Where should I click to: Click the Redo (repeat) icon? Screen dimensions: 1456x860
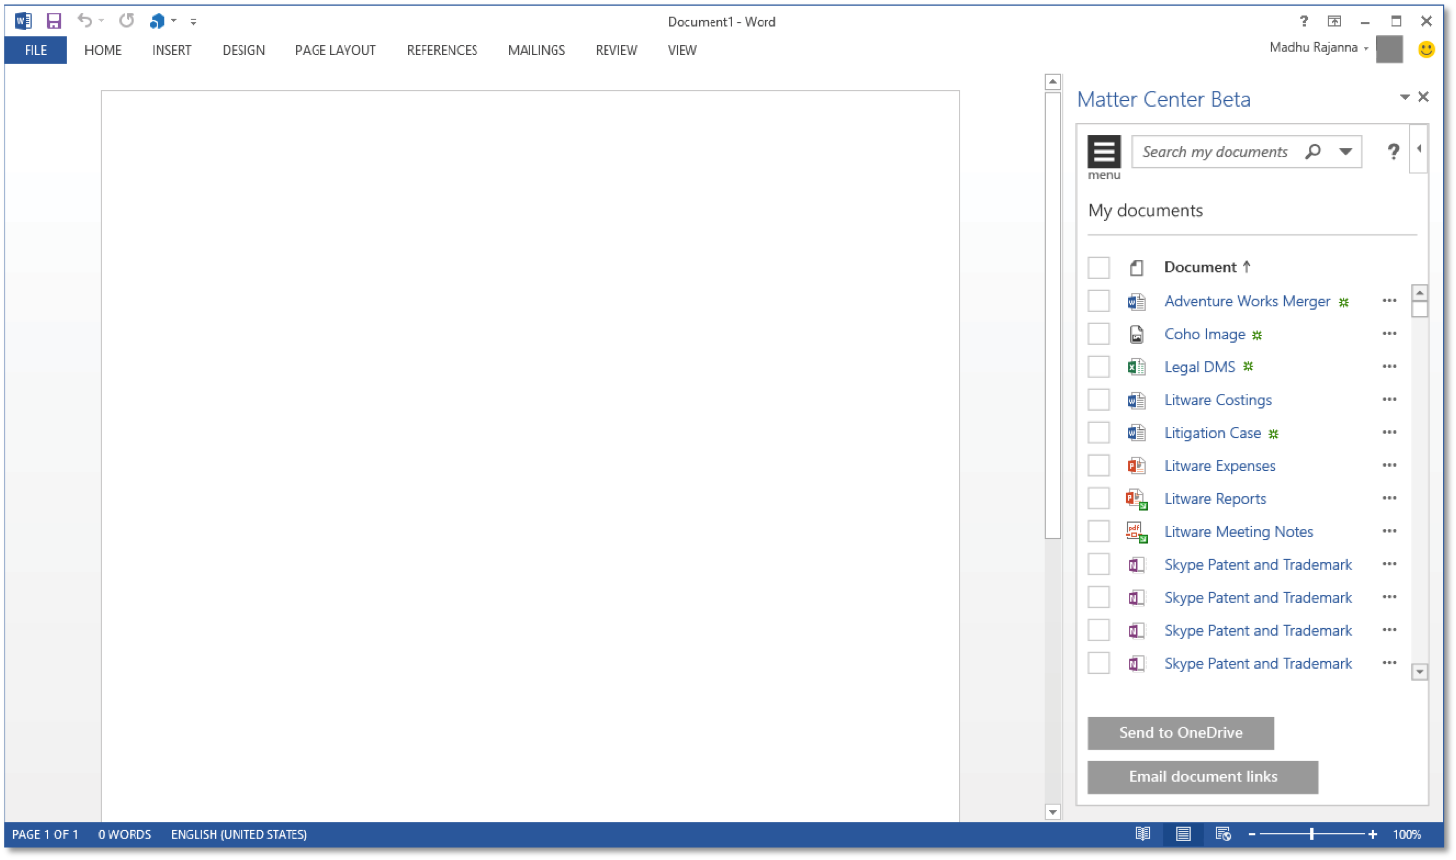click(127, 21)
